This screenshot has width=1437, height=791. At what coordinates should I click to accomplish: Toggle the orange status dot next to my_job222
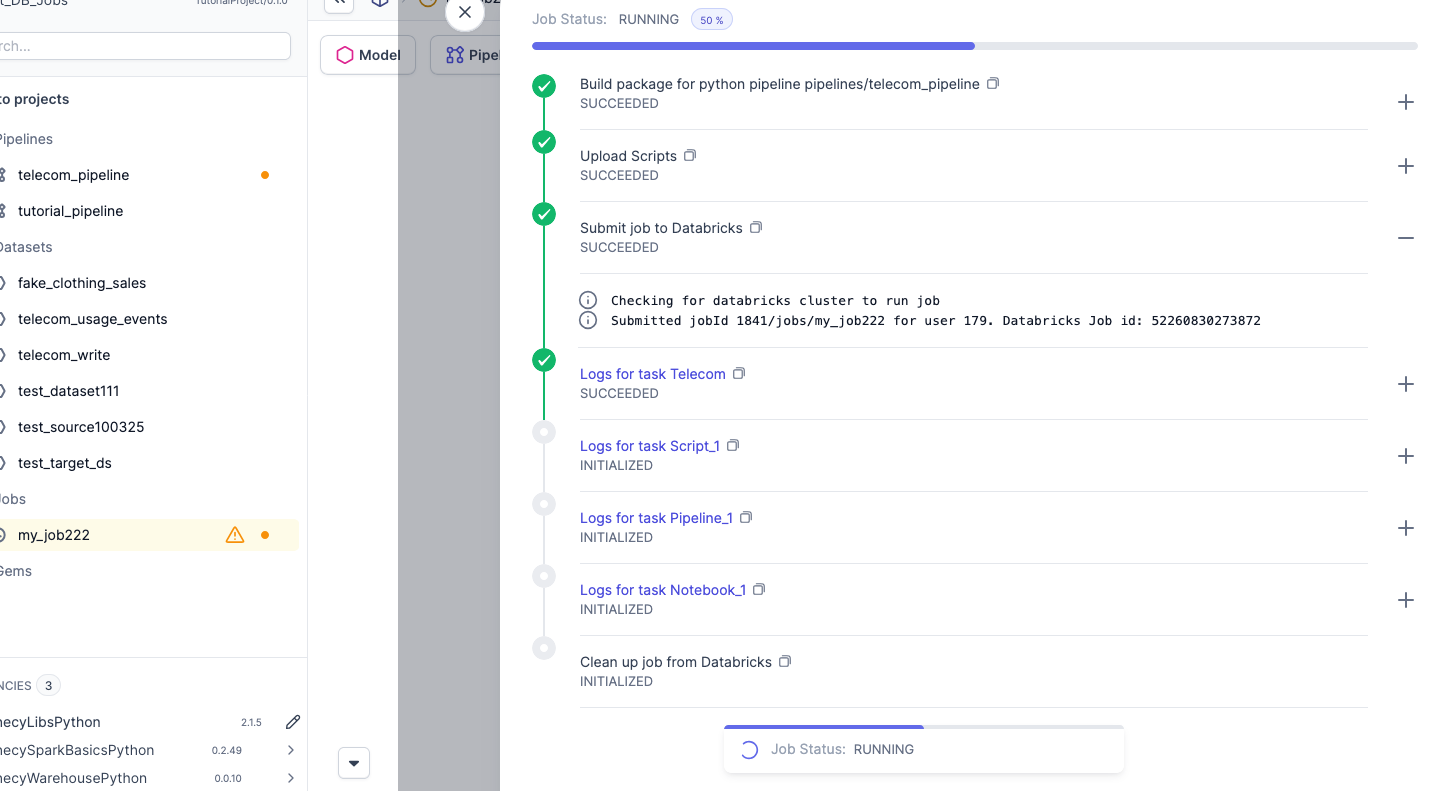pos(264,534)
